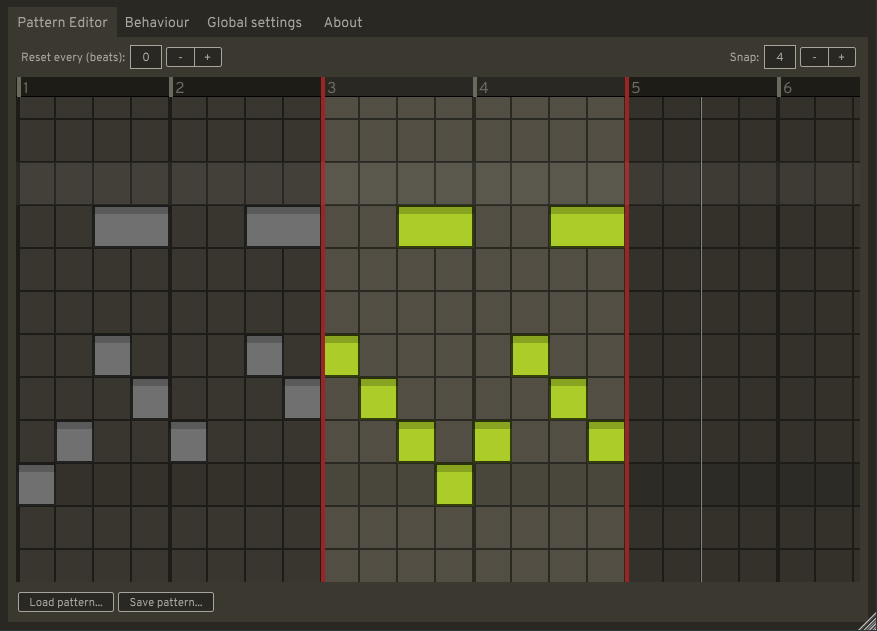Decrease the Reset every beats value
Screen dimensions: 877x631
pyautogui.click(x=180, y=57)
